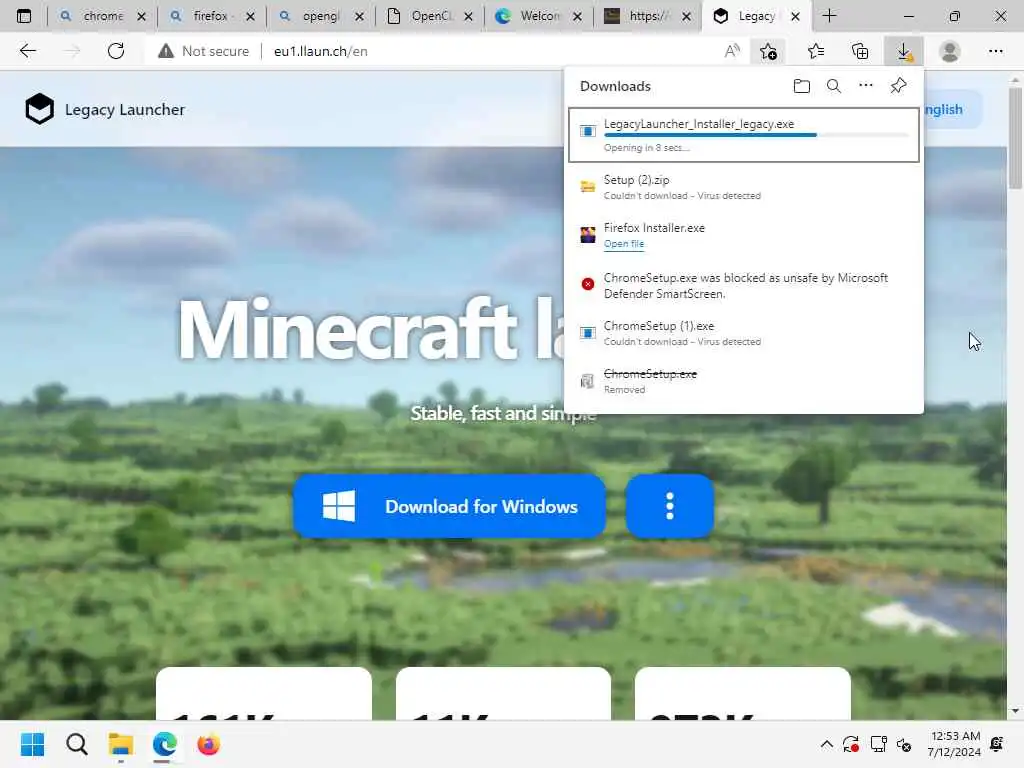Click the Legacy Launcher site title

(125, 110)
